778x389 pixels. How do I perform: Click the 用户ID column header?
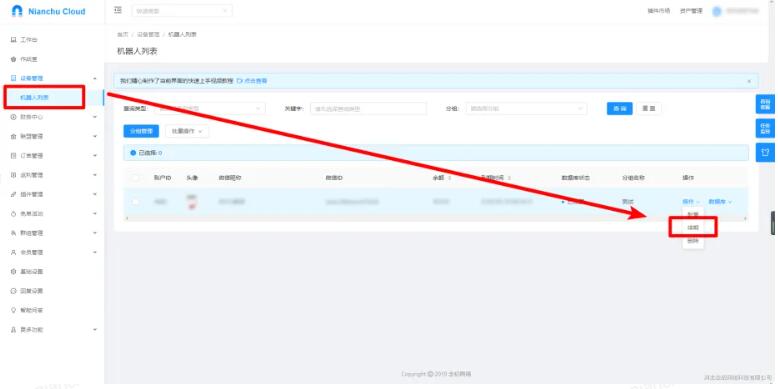point(162,178)
